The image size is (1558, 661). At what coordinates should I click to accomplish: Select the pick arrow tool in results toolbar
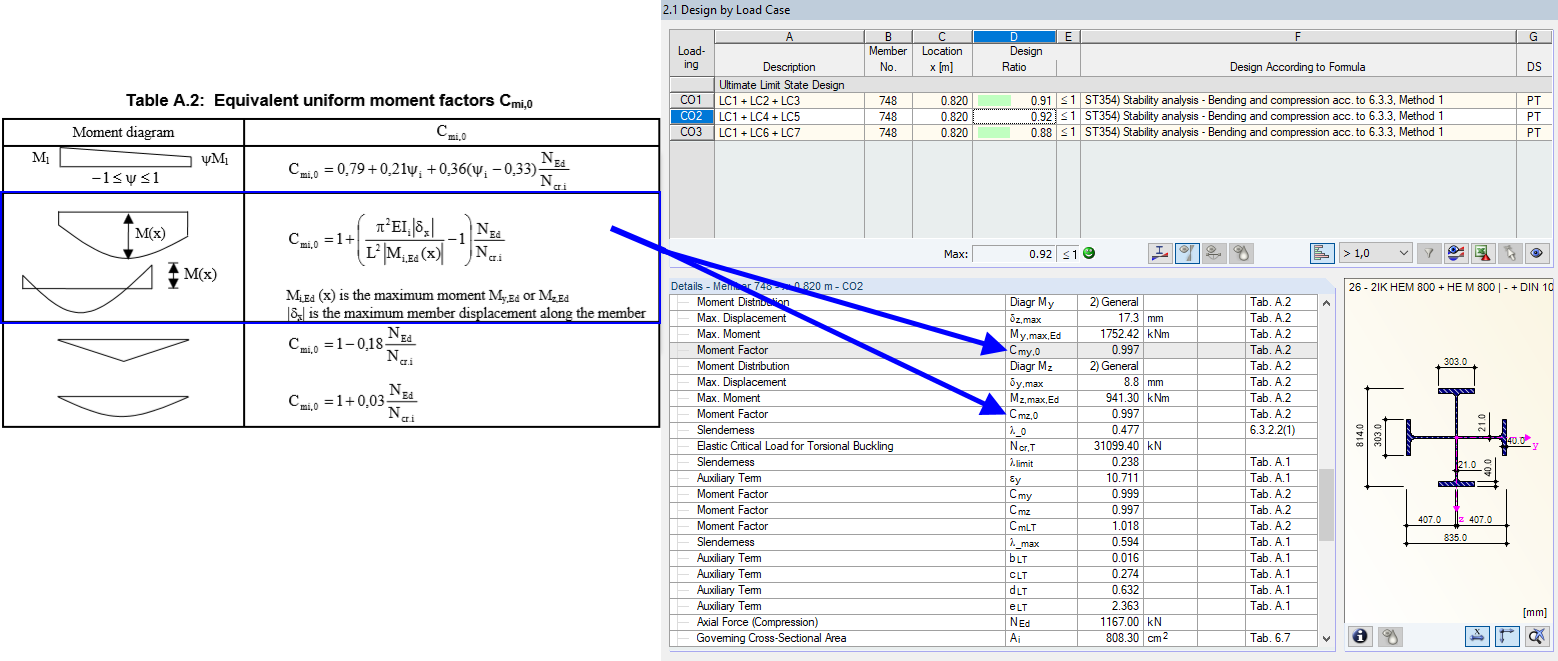(1510, 253)
